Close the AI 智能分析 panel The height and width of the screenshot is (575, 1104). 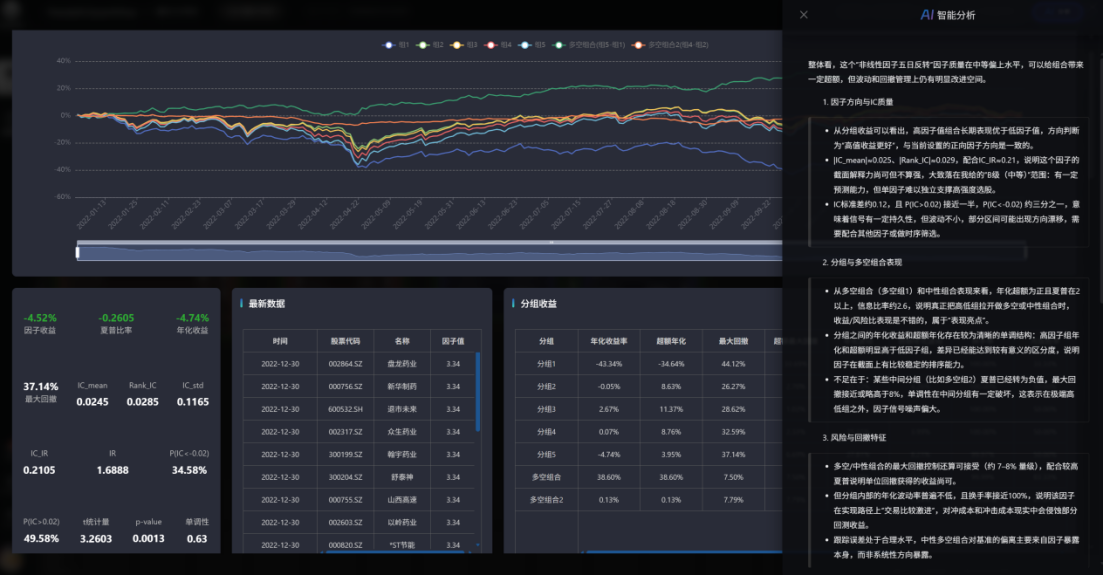[x=804, y=15]
